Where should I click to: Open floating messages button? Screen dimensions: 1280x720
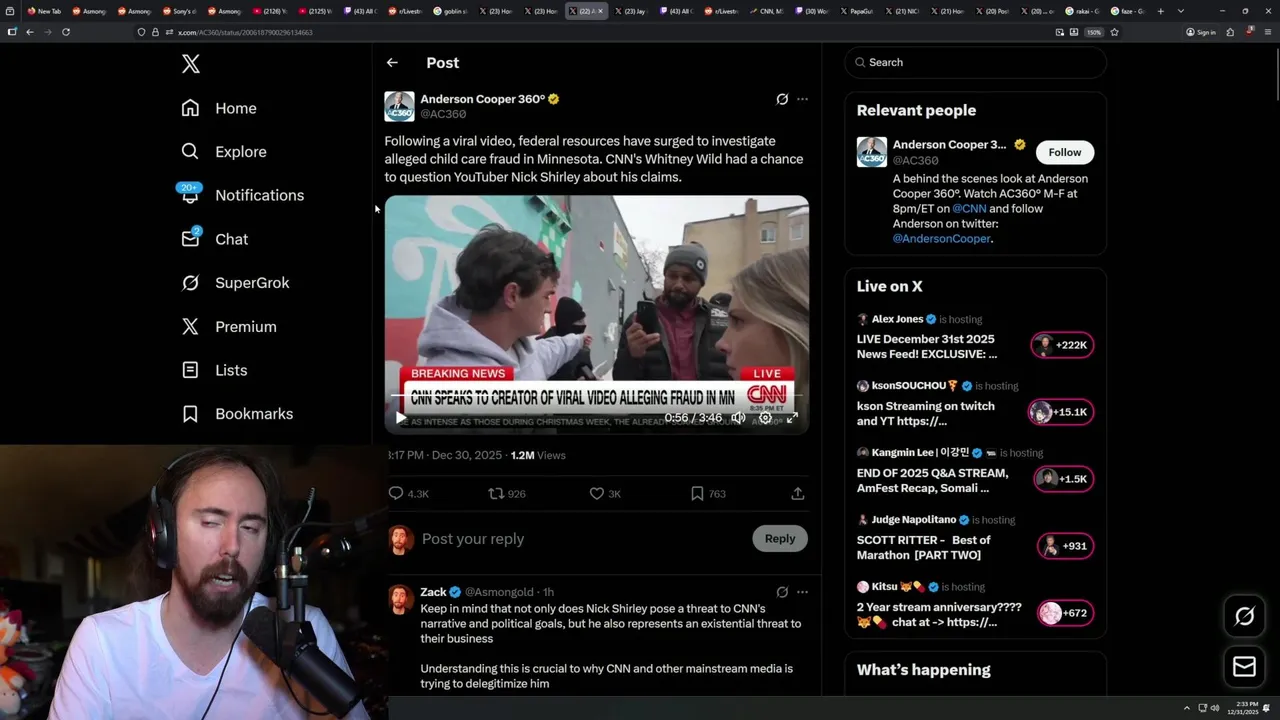[1244, 667]
